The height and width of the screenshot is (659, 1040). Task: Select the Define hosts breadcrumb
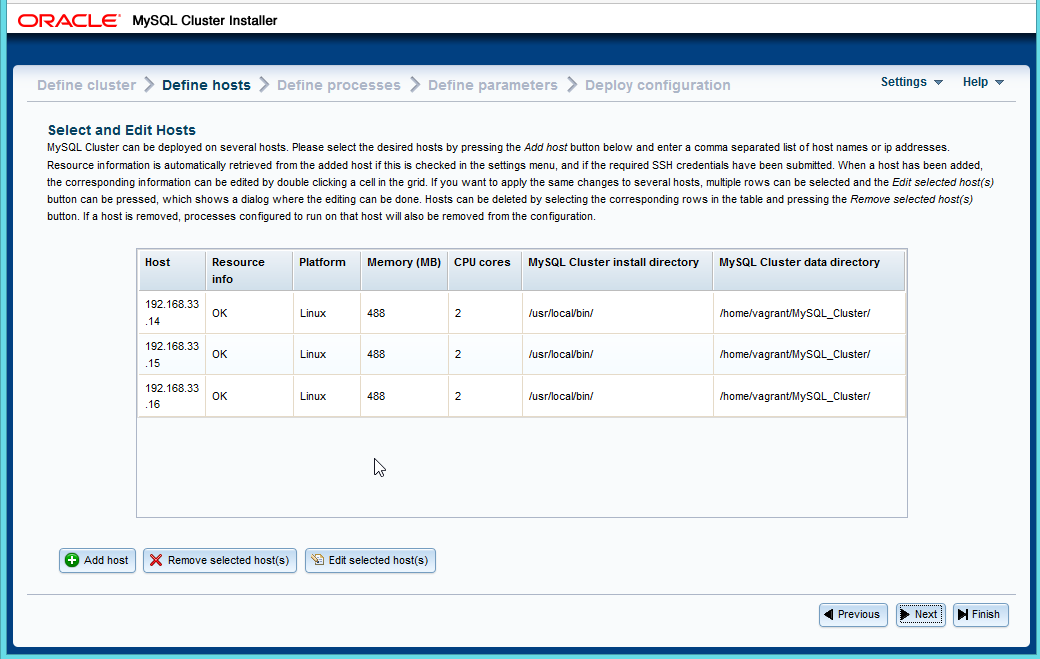(x=206, y=85)
